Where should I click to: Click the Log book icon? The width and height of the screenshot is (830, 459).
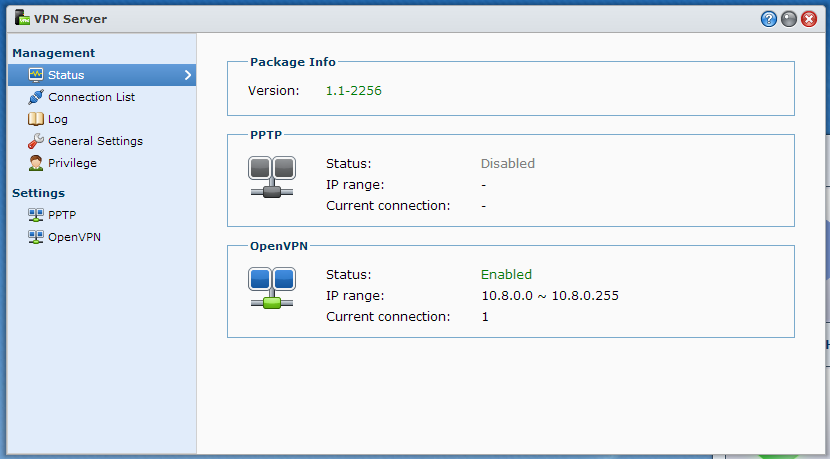36,119
